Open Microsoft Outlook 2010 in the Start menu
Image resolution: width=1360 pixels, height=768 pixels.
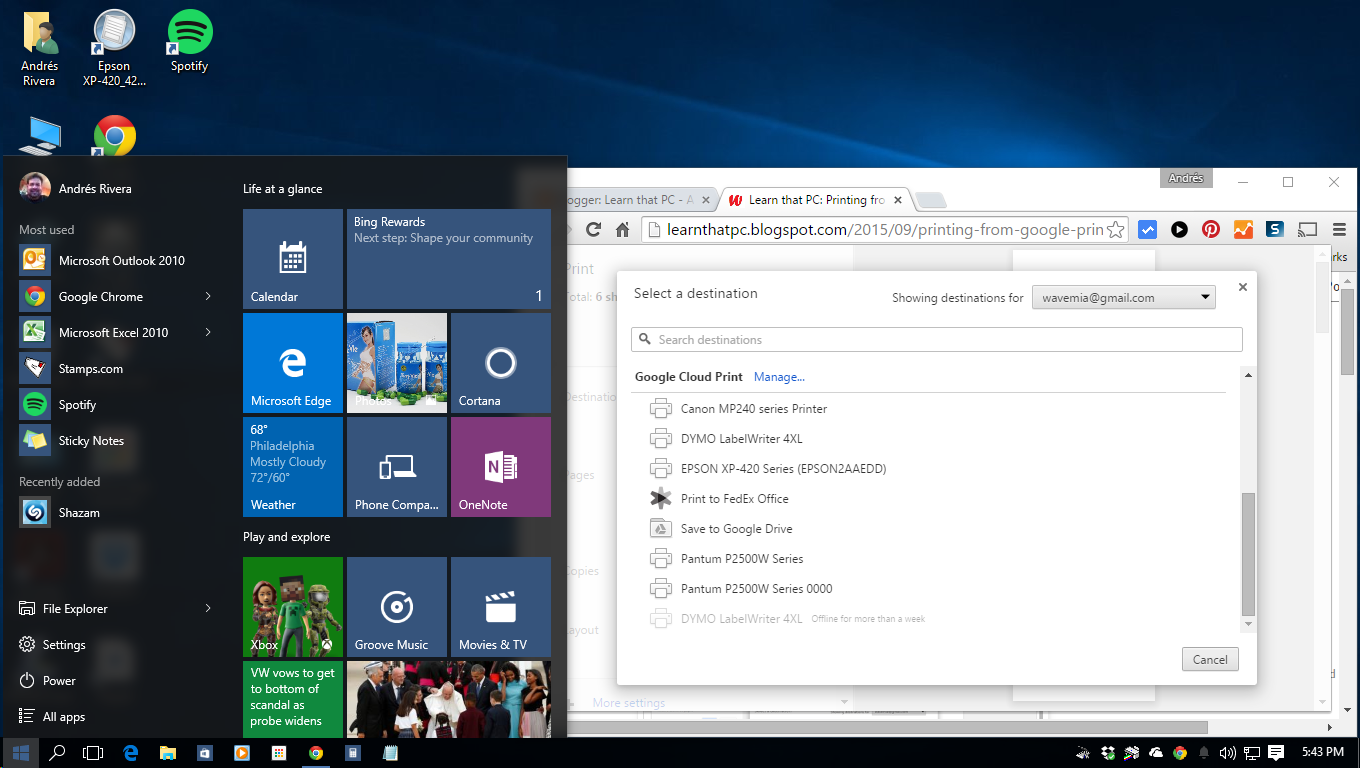117,260
